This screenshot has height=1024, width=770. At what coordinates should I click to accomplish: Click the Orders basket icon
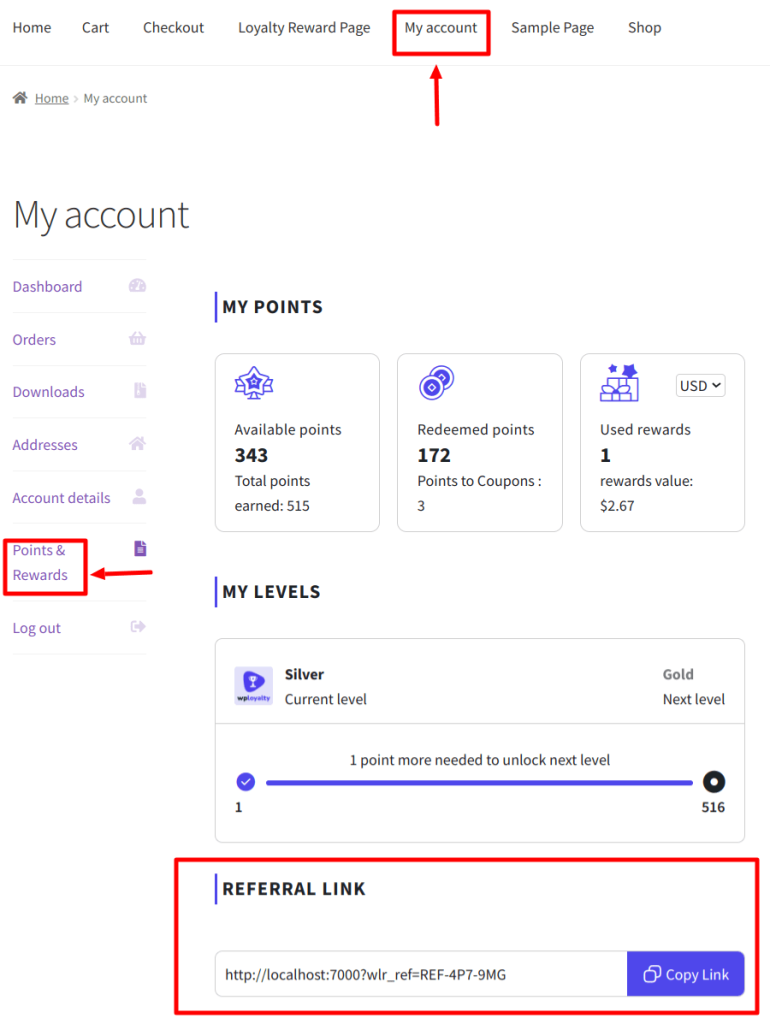[x=137, y=338]
